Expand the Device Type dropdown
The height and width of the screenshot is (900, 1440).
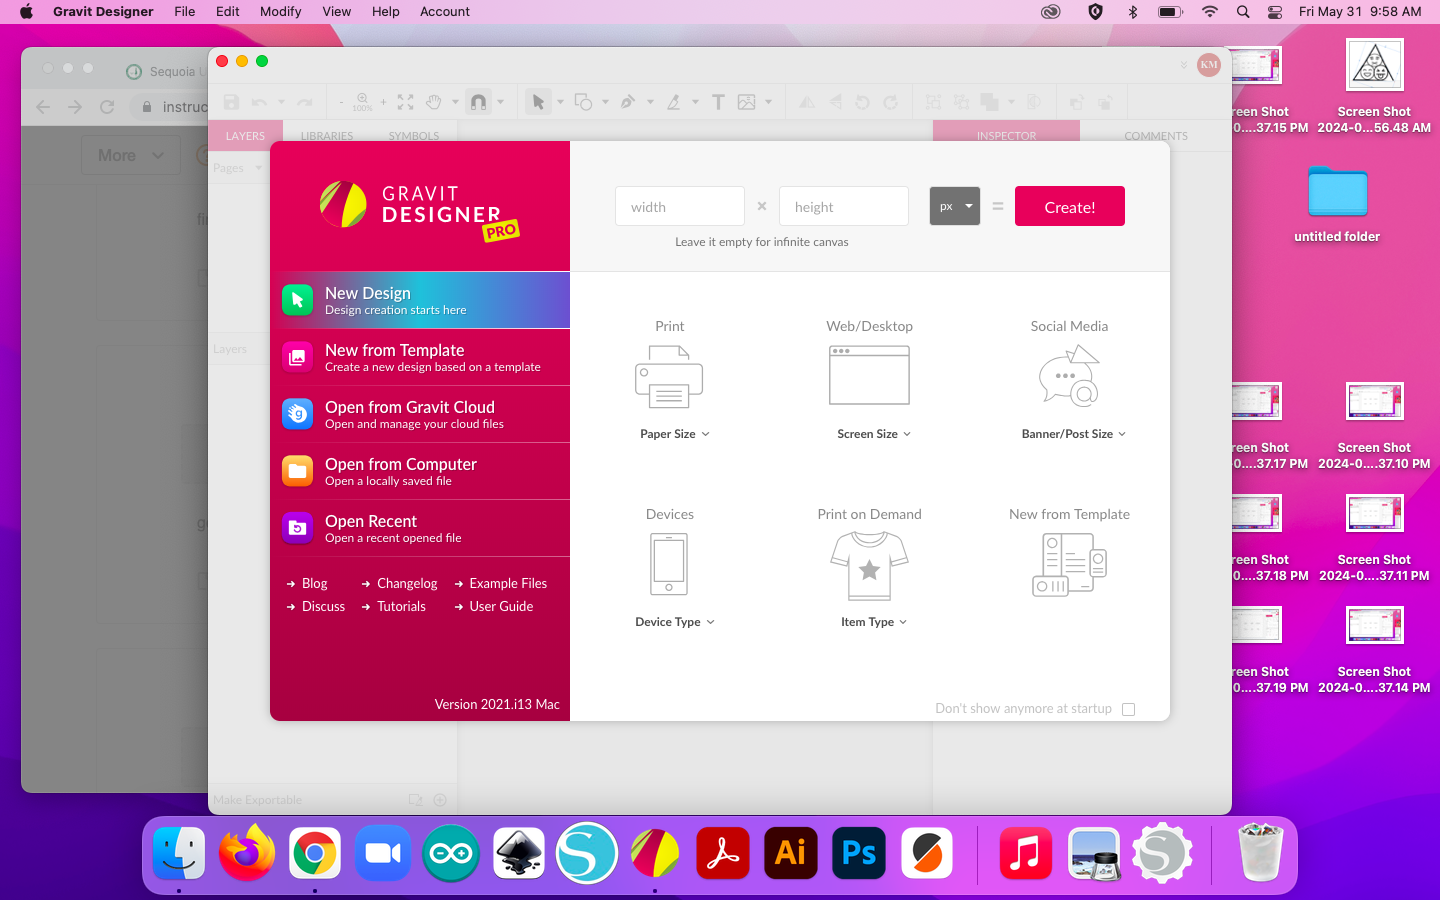[675, 622]
